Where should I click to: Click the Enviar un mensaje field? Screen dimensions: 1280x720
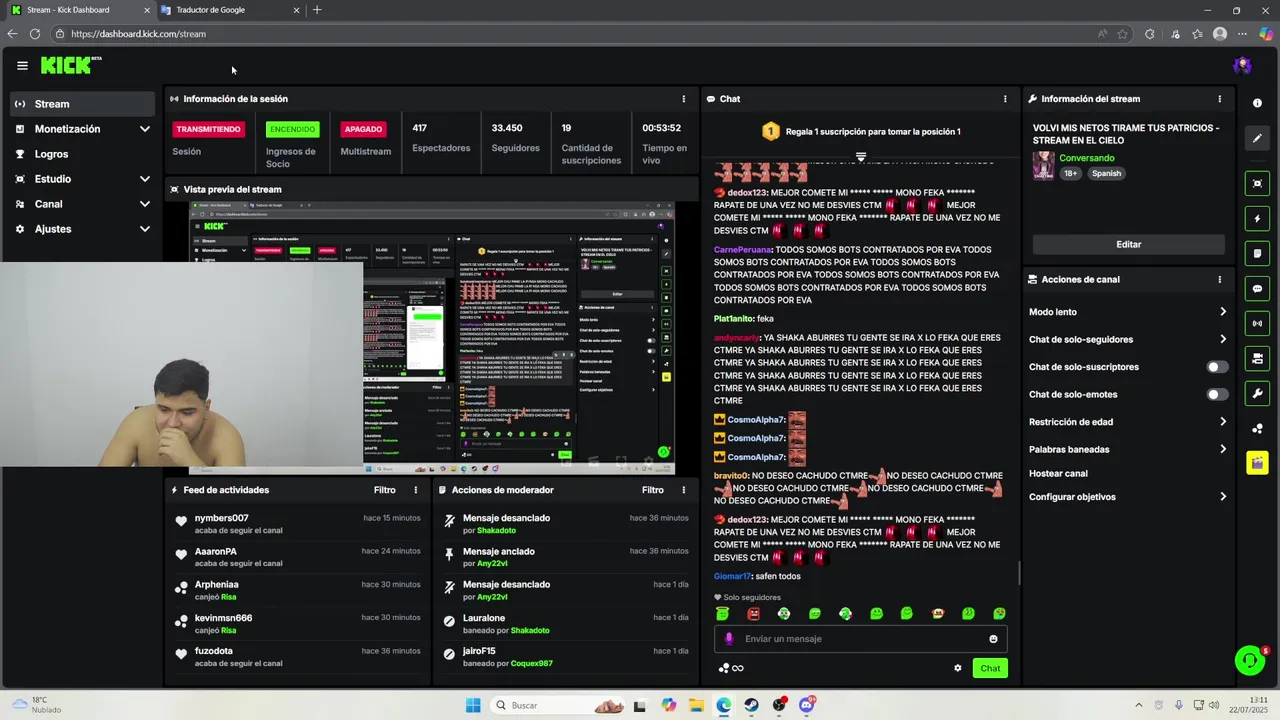pyautogui.click(x=861, y=639)
